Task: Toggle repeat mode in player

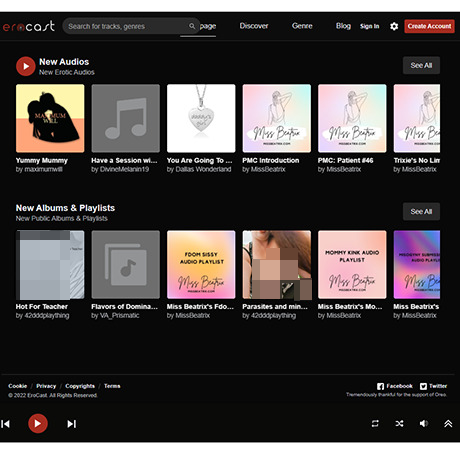Action: tap(375, 423)
